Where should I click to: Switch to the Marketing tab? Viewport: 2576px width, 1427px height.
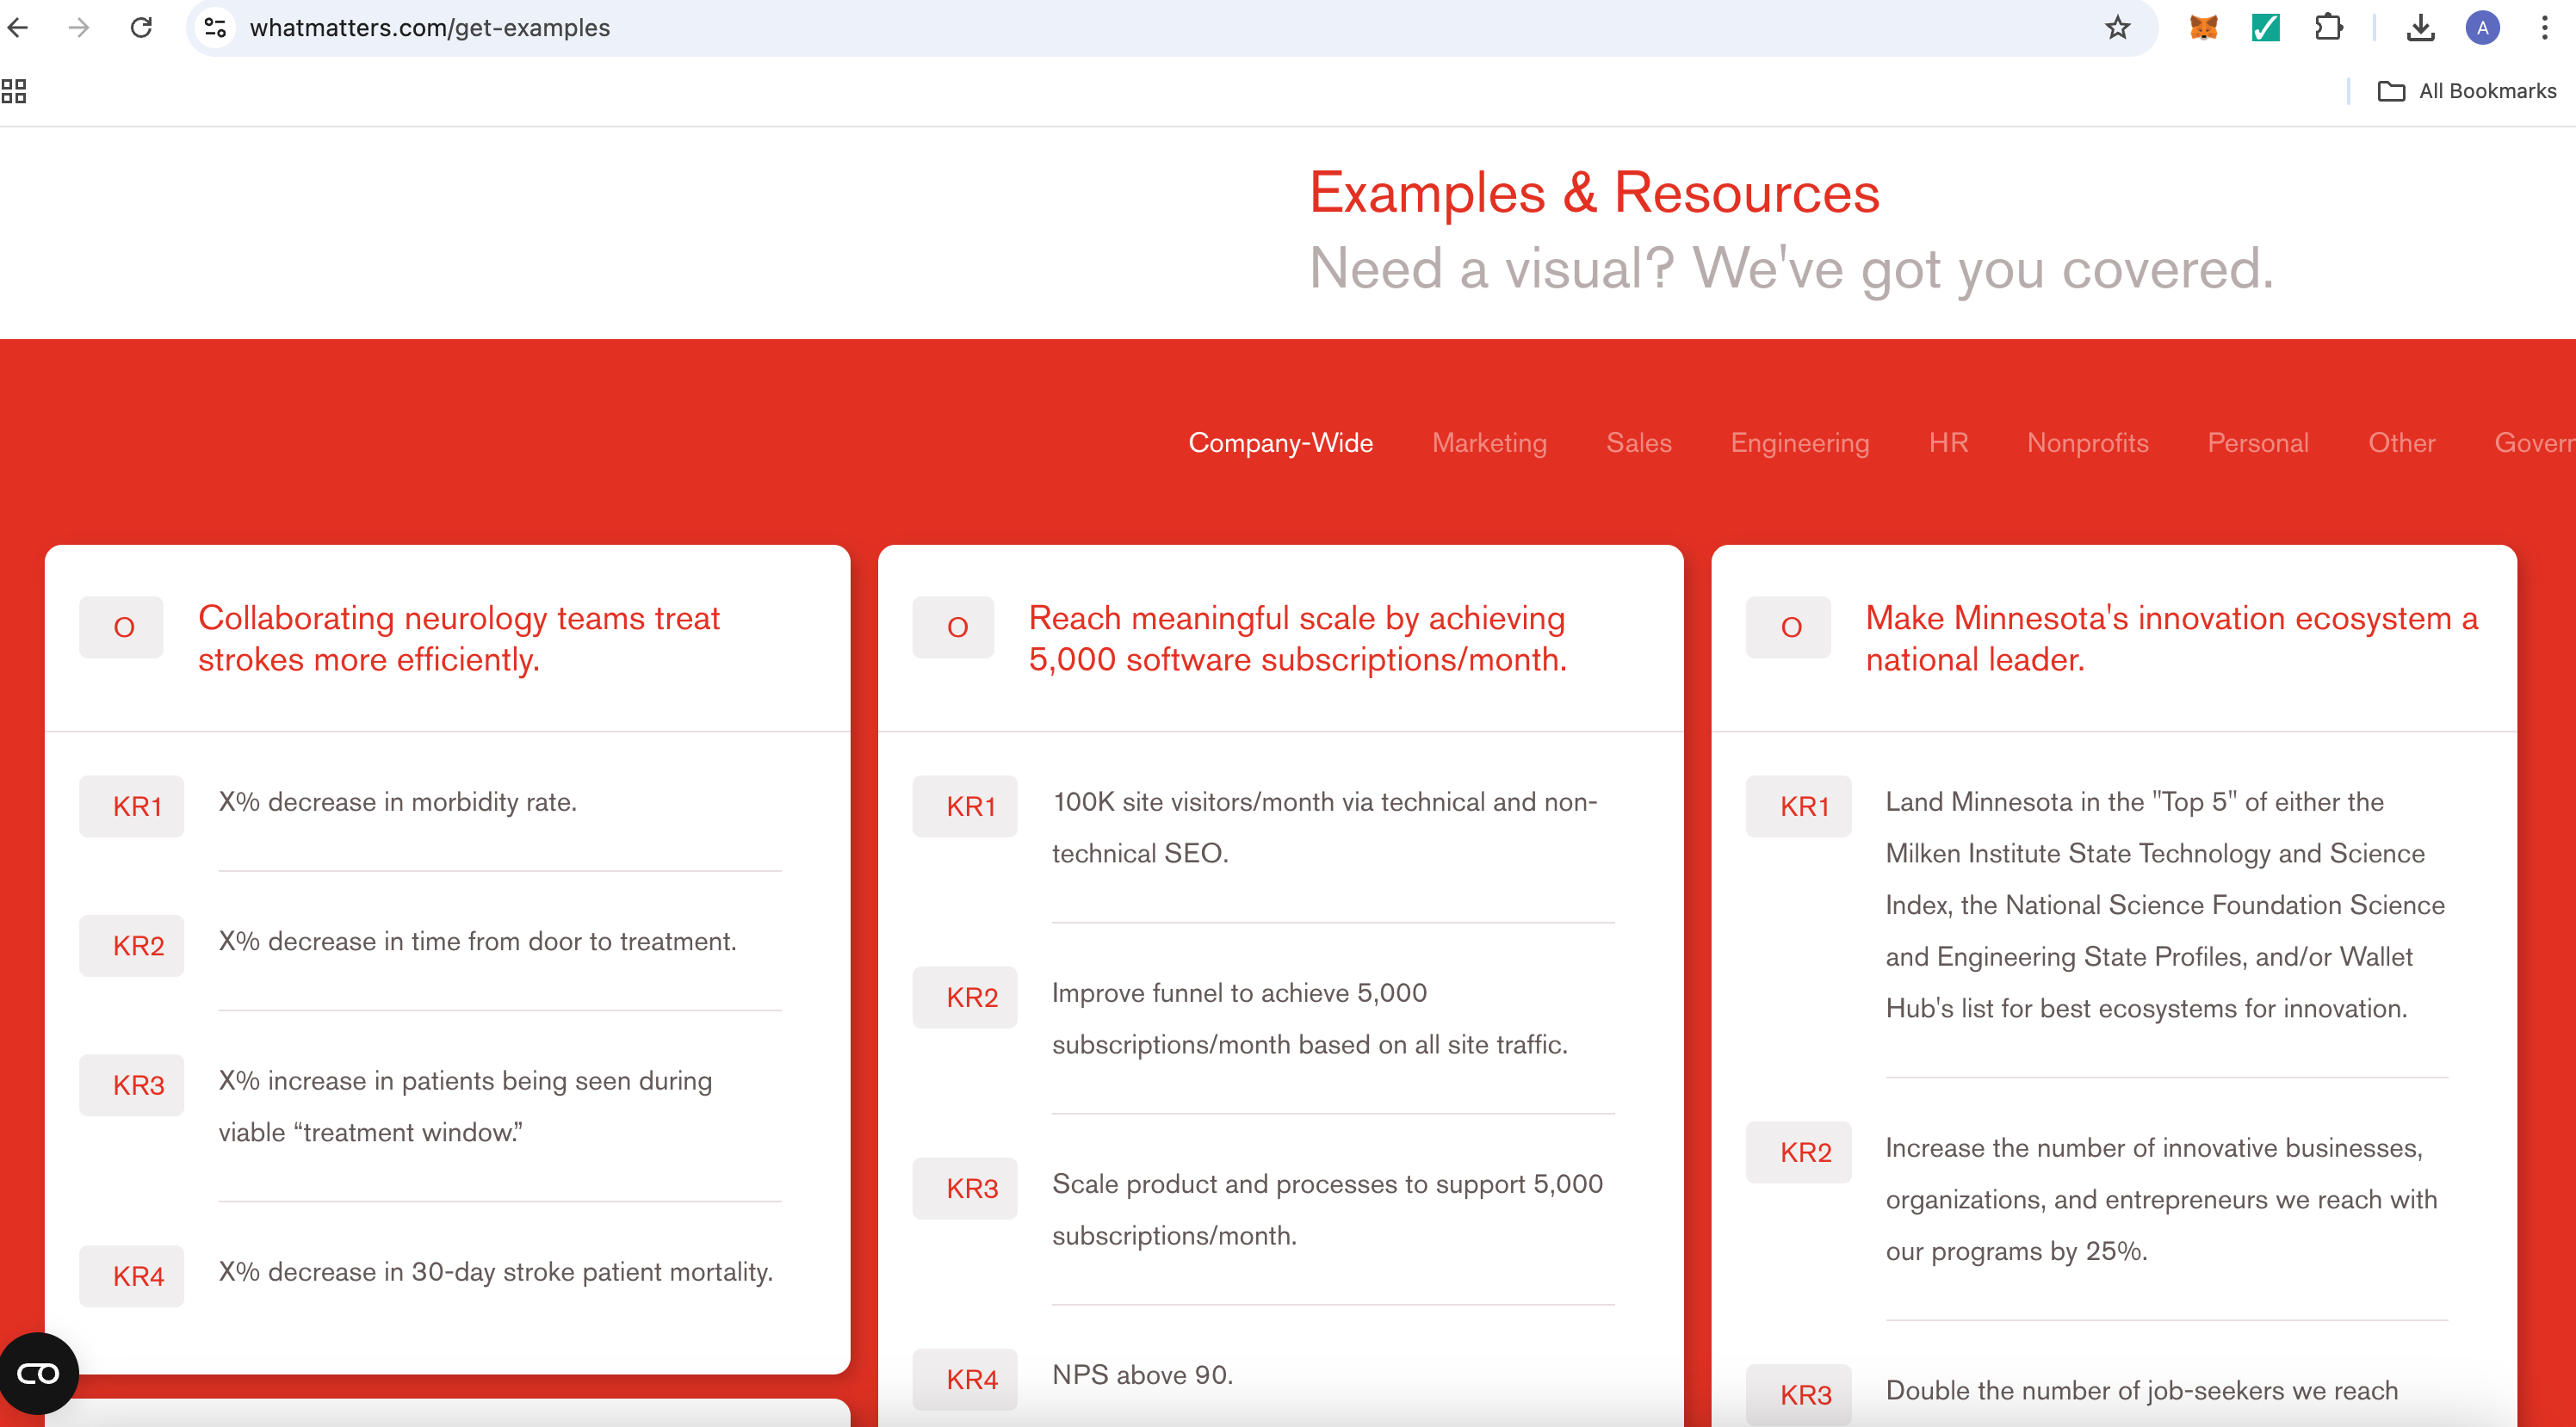click(1489, 442)
